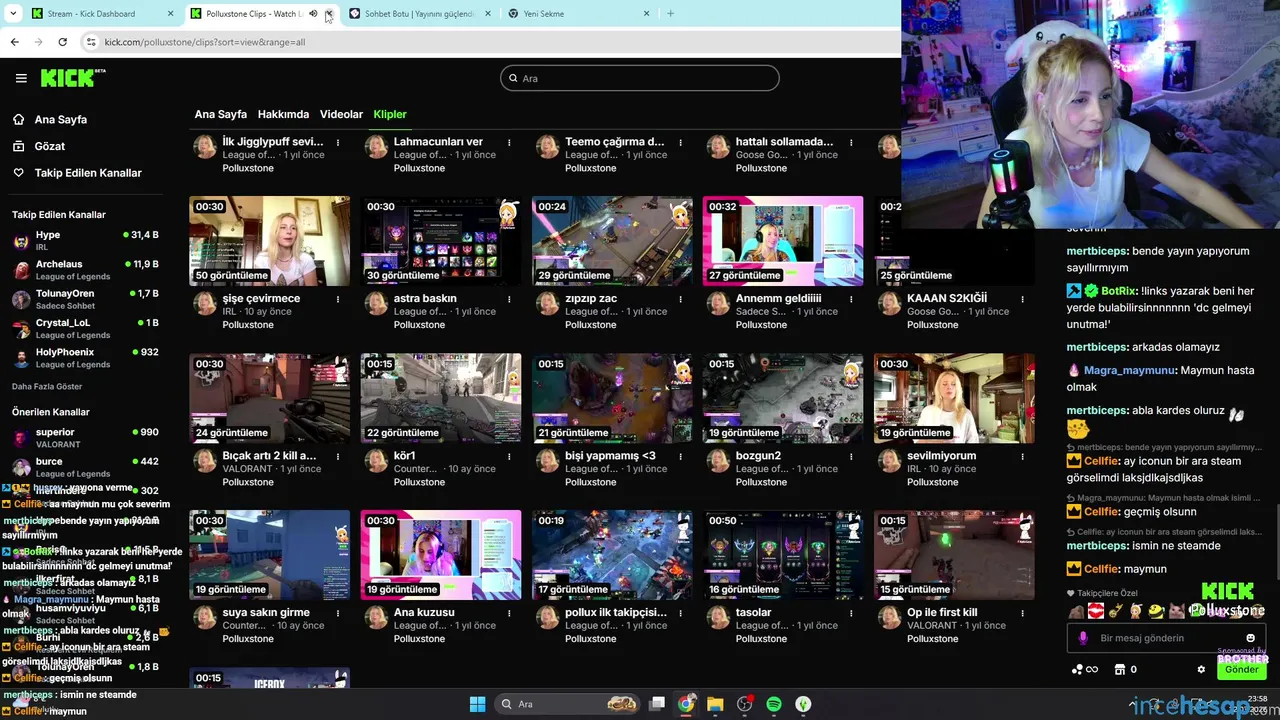Play the 'pollux ilk takipçisi' clip thumbnail

point(612,555)
